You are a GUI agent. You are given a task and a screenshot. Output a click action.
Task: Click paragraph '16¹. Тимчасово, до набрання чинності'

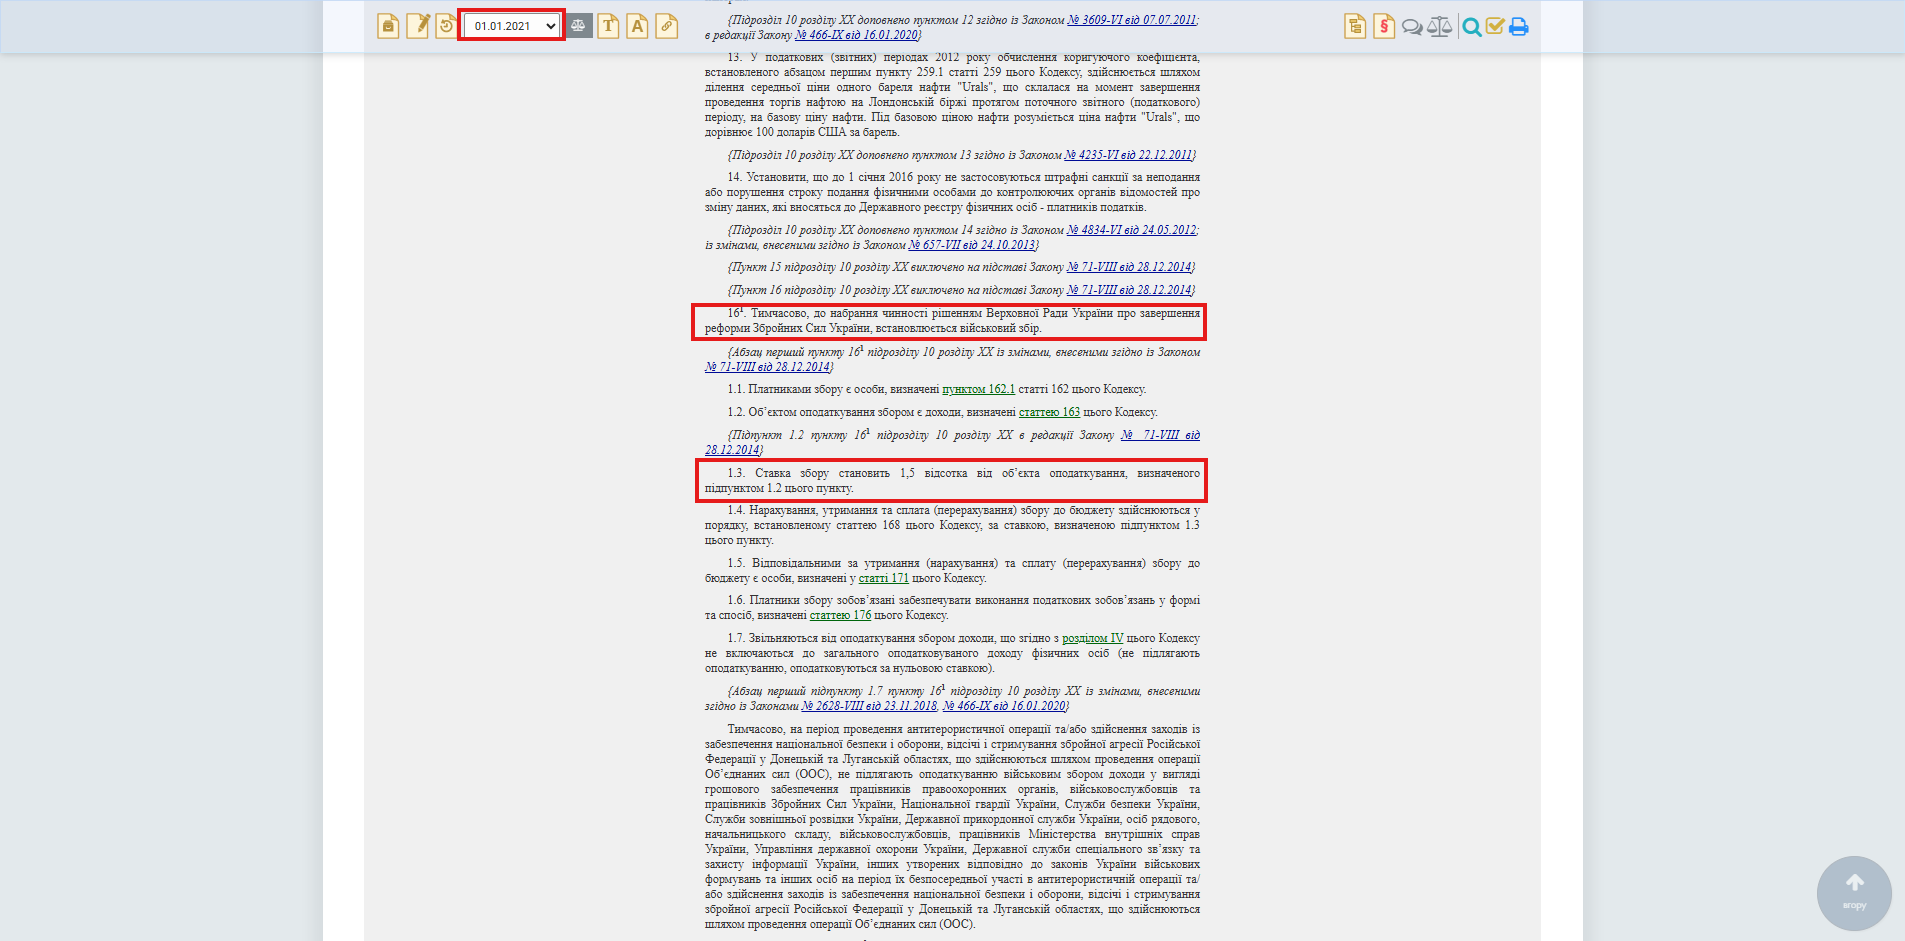pos(952,321)
